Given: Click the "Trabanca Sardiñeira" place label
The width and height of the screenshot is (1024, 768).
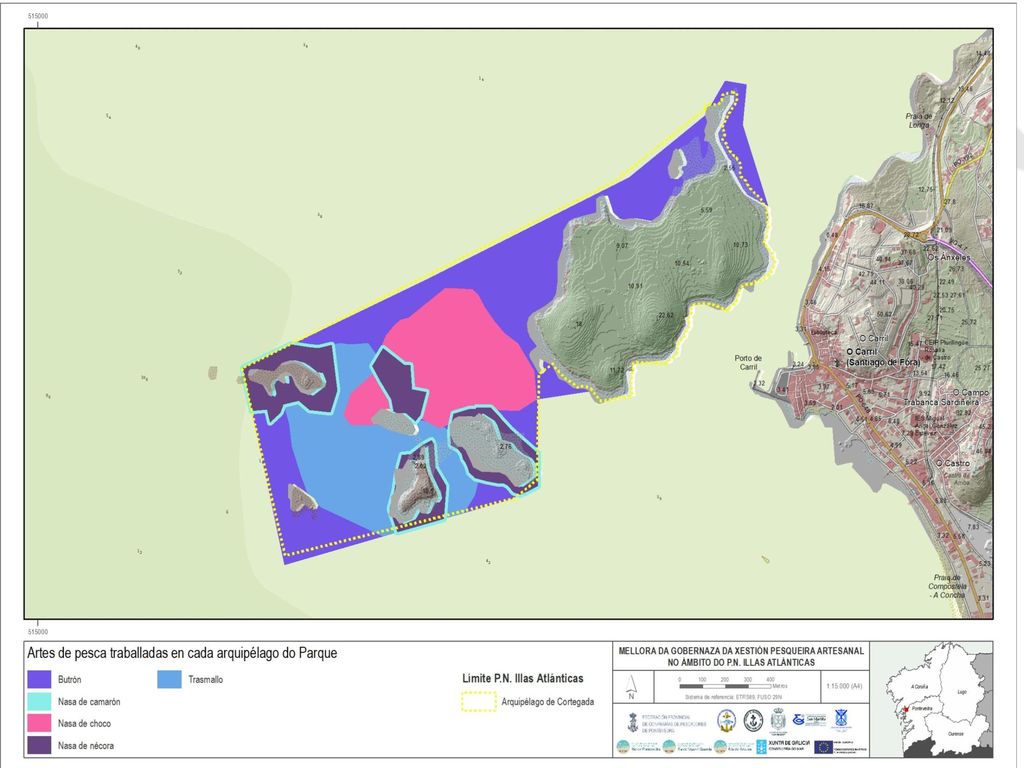Looking at the screenshot, I should coord(941,402).
